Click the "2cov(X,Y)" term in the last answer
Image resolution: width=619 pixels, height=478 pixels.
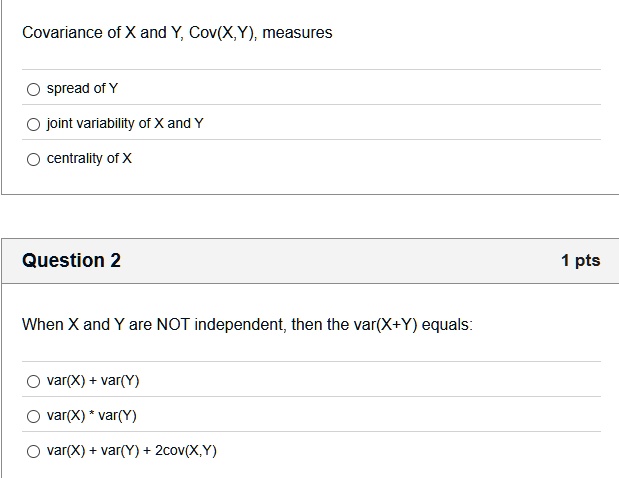(186, 450)
